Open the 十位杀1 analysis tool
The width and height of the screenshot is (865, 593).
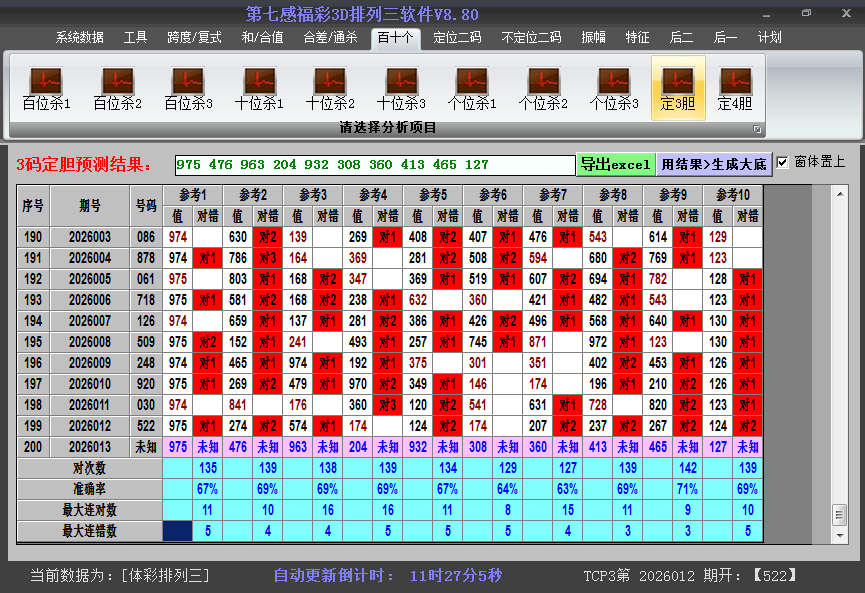pos(259,88)
